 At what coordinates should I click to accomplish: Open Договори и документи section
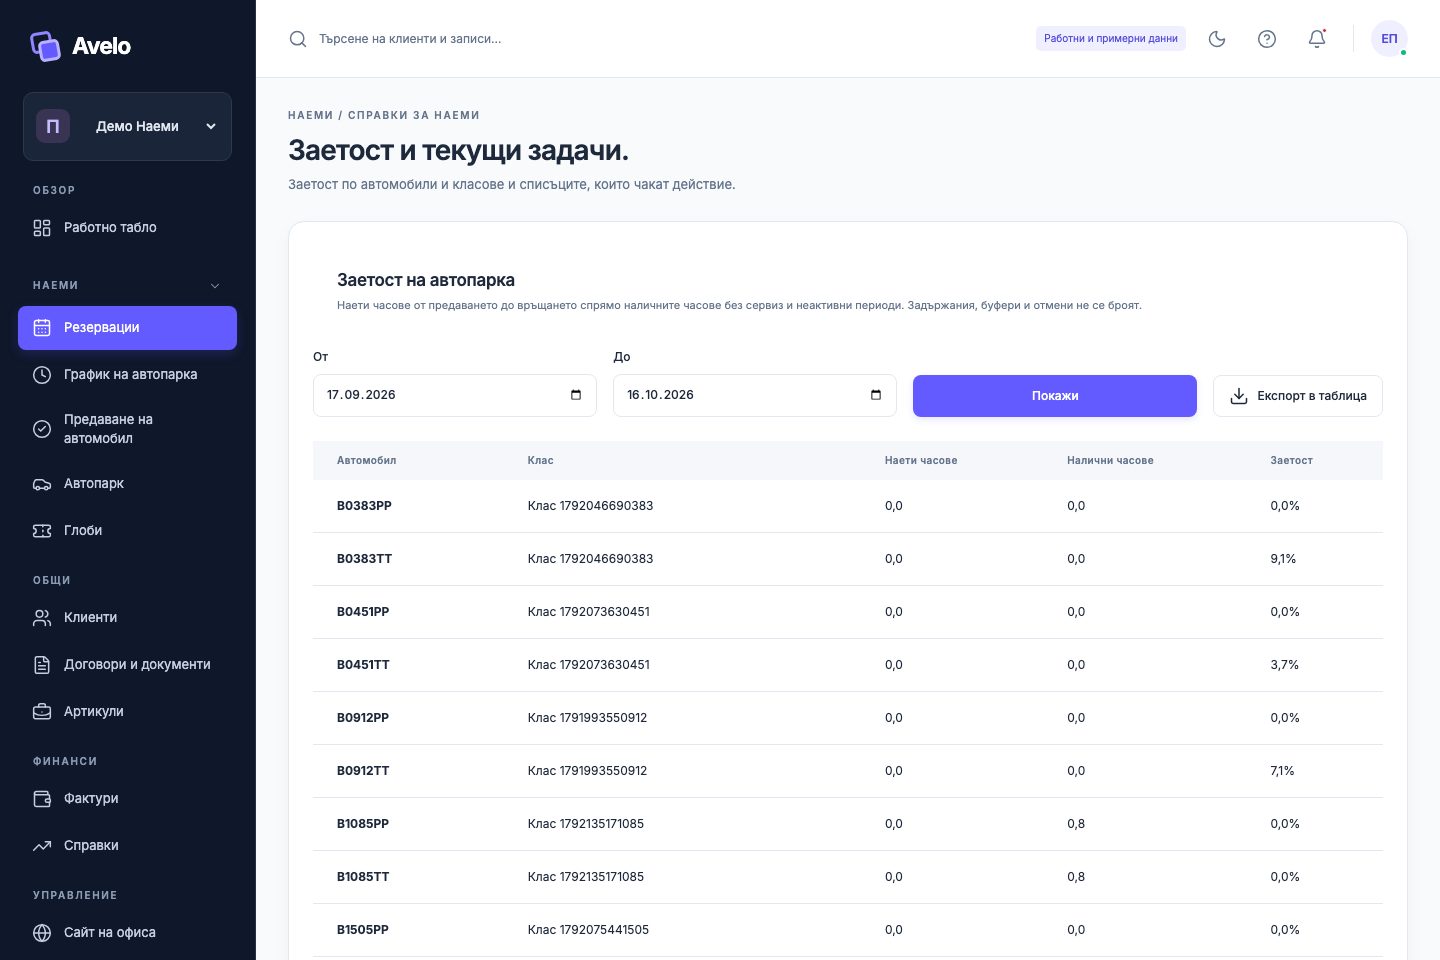pyautogui.click(x=127, y=665)
